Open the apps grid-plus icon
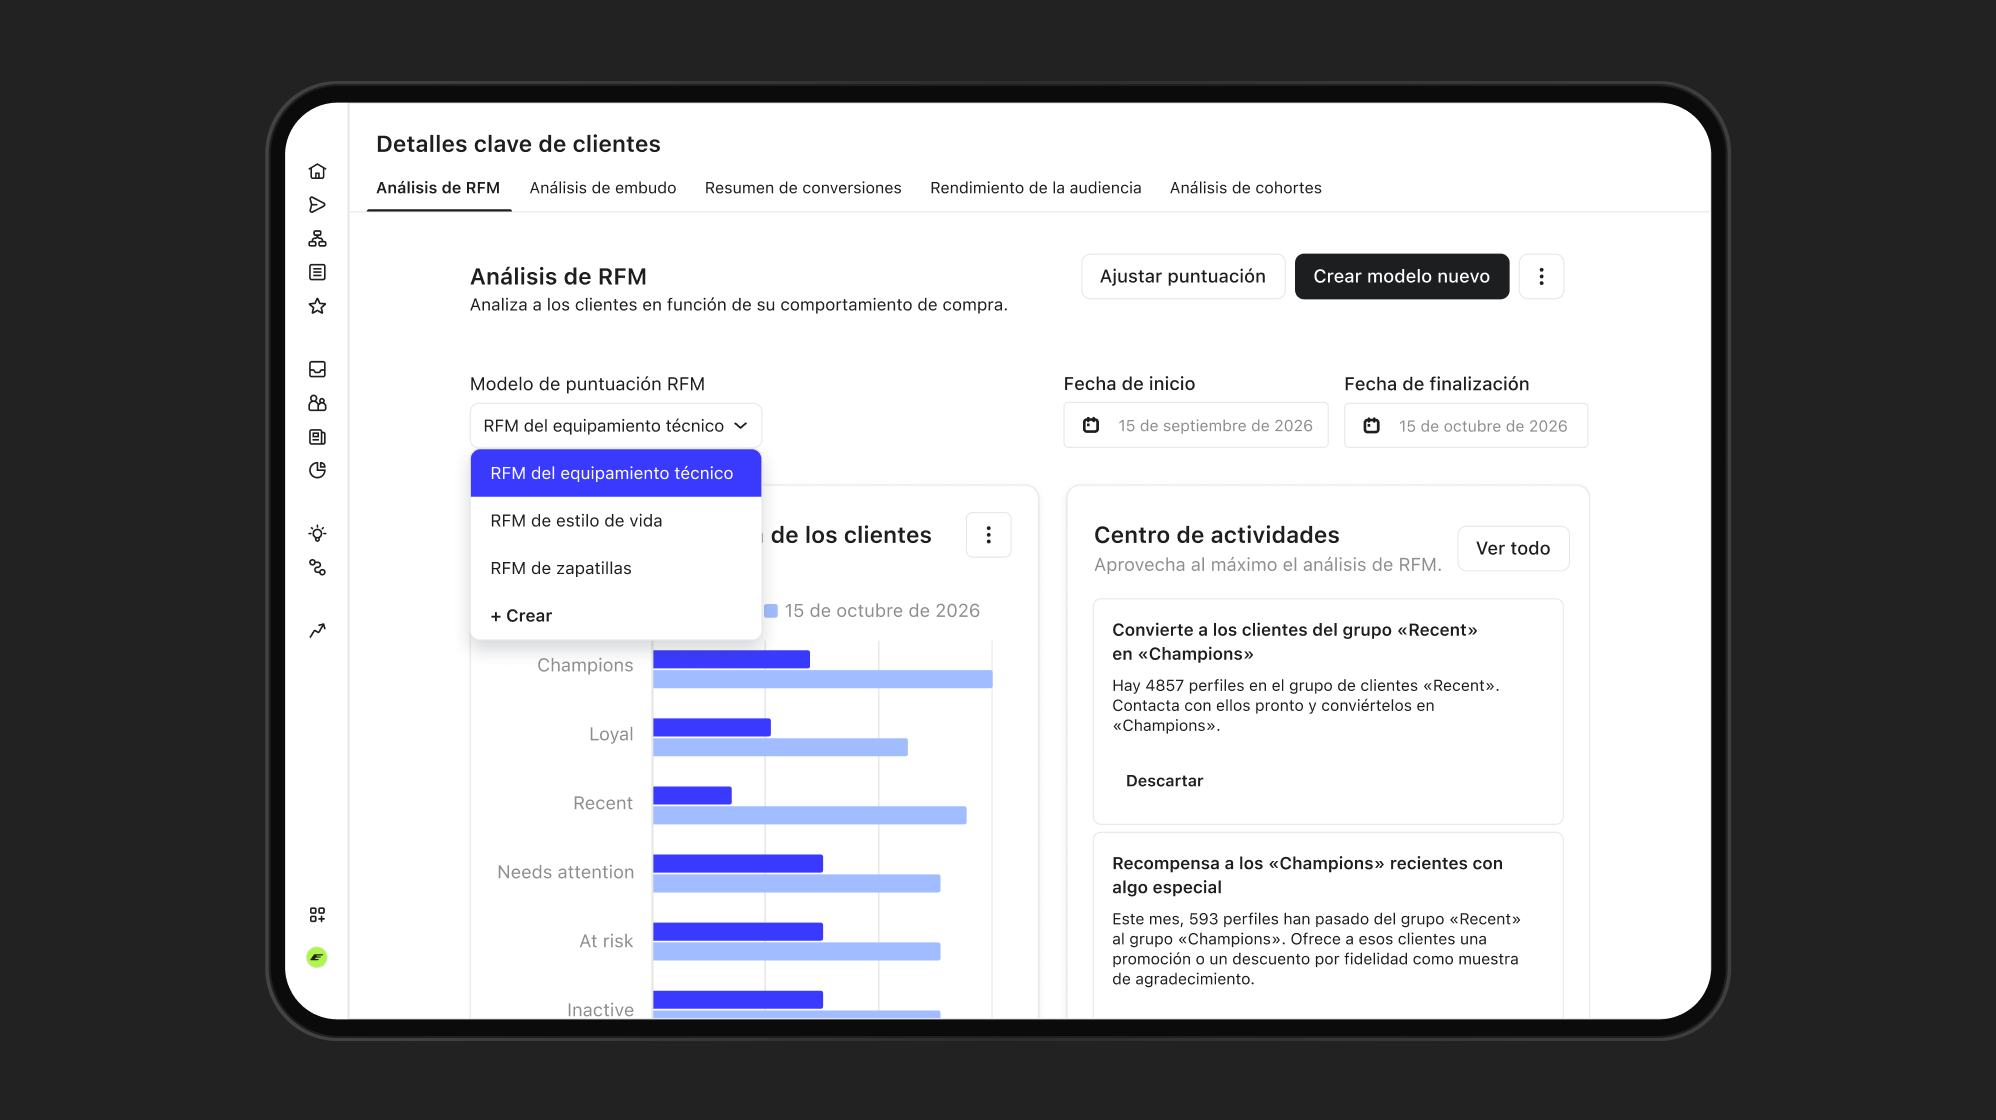Image resolution: width=1996 pixels, height=1120 pixels. (x=317, y=915)
